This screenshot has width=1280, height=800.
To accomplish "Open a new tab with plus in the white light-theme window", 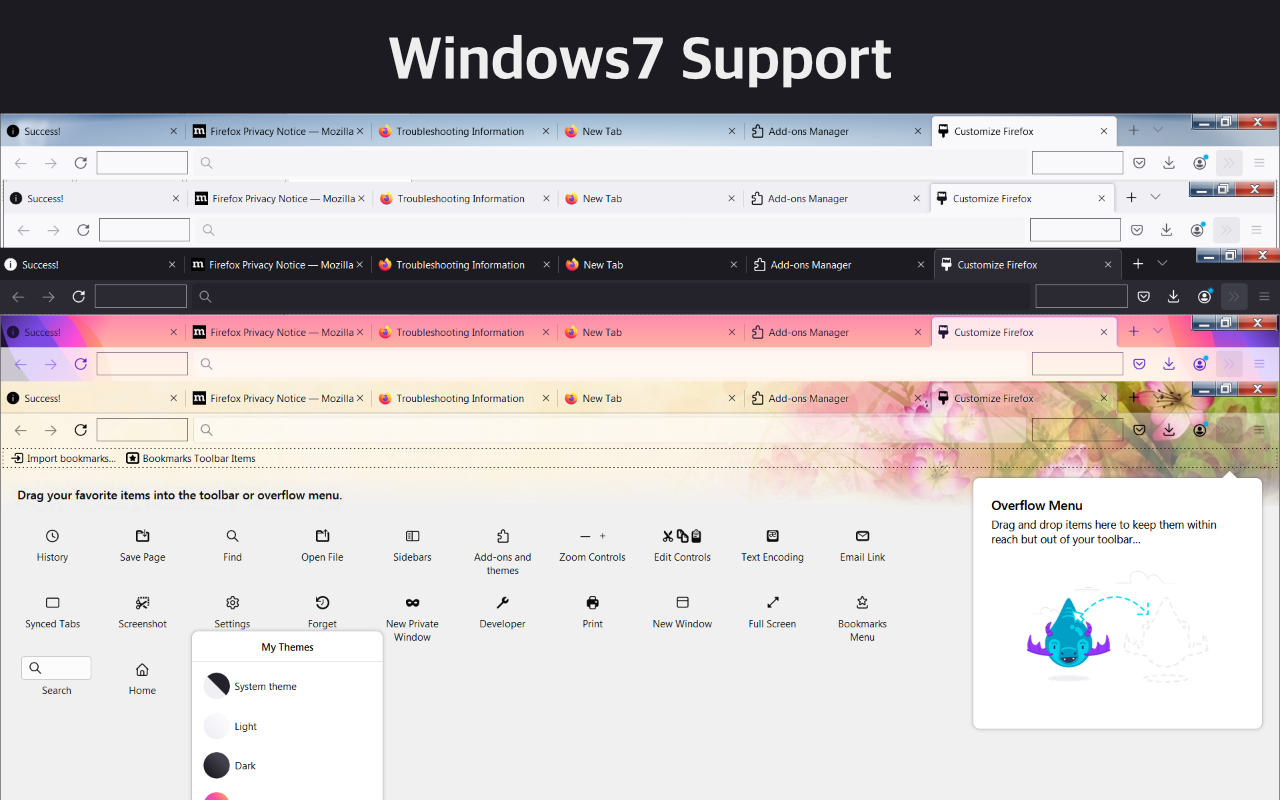I will click(x=1131, y=198).
